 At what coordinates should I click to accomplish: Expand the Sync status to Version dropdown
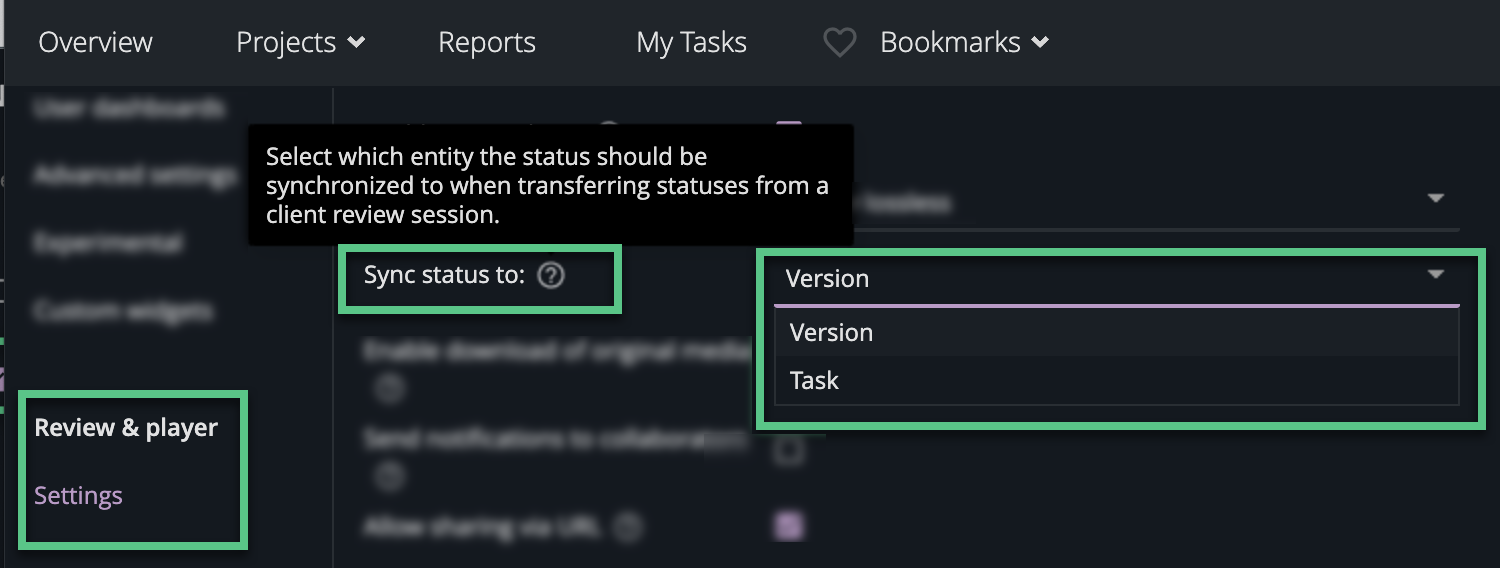pyautogui.click(x=1117, y=278)
